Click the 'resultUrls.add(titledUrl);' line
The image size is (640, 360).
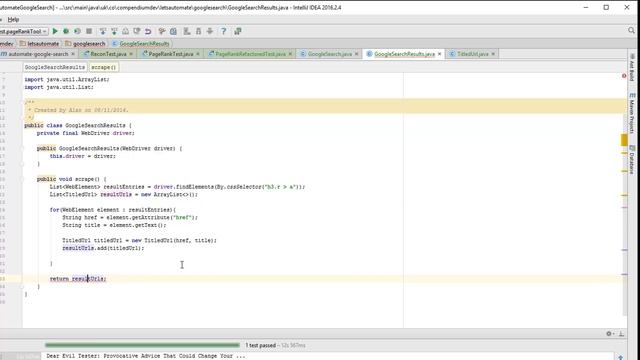pyautogui.click(x=103, y=248)
